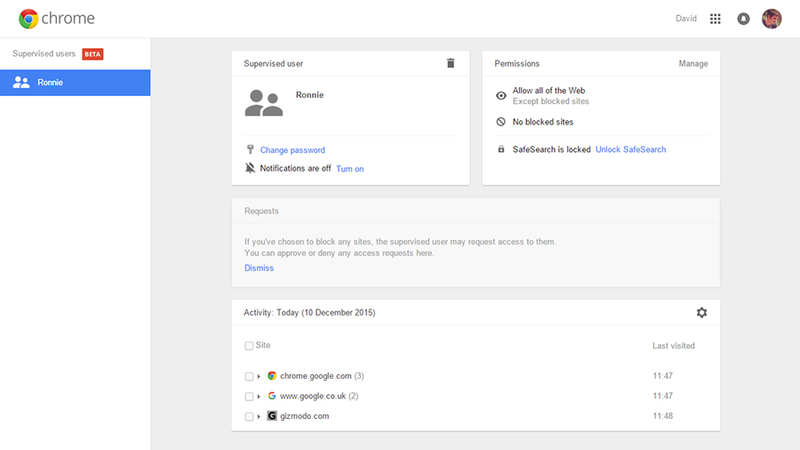This screenshot has height=450, width=800.
Task: Open the profile avatar picture
Action: click(771, 19)
